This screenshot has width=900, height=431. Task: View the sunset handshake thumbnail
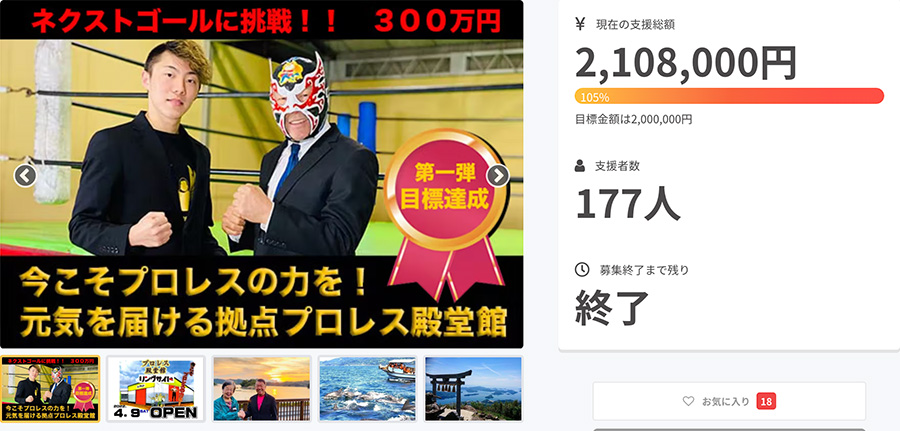click(x=262, y=389)
